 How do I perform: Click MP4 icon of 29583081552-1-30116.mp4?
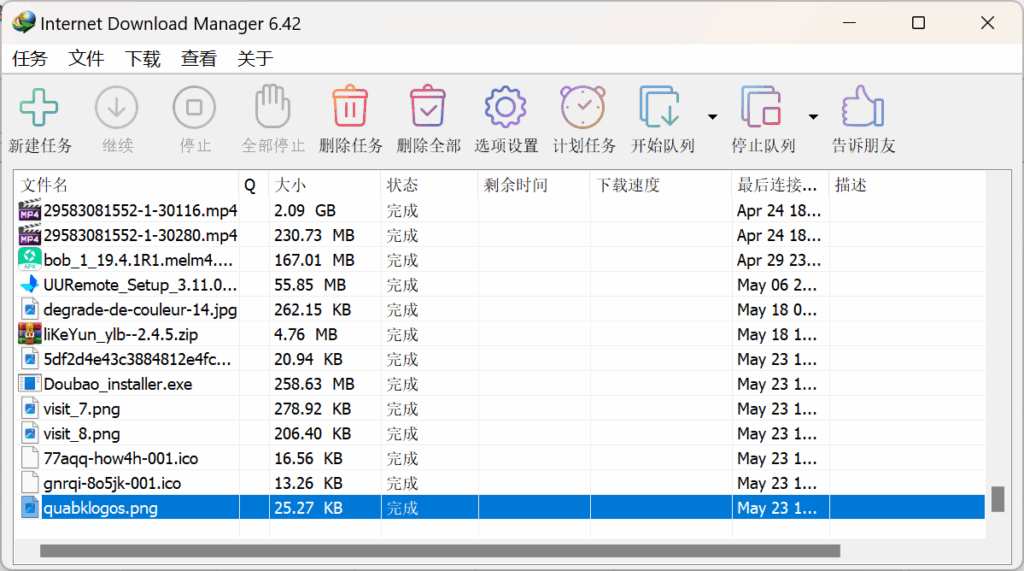tap(29, 210)
